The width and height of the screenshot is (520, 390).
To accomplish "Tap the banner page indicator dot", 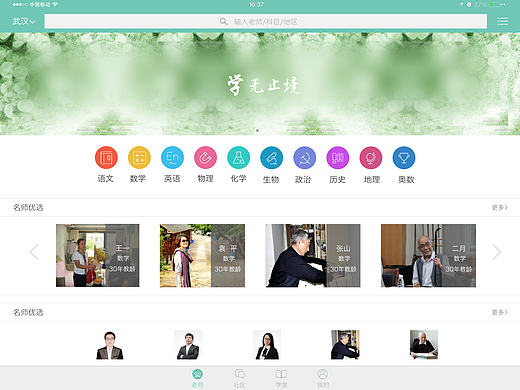I will pyautogui.click(x=257, y=130).
